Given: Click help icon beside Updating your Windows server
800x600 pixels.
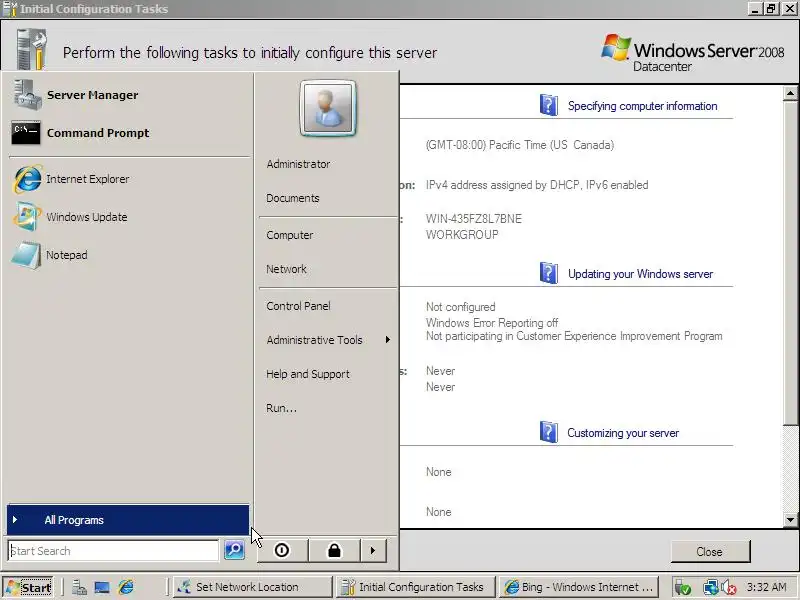Looking at the screenshot, I should [548, 273].
